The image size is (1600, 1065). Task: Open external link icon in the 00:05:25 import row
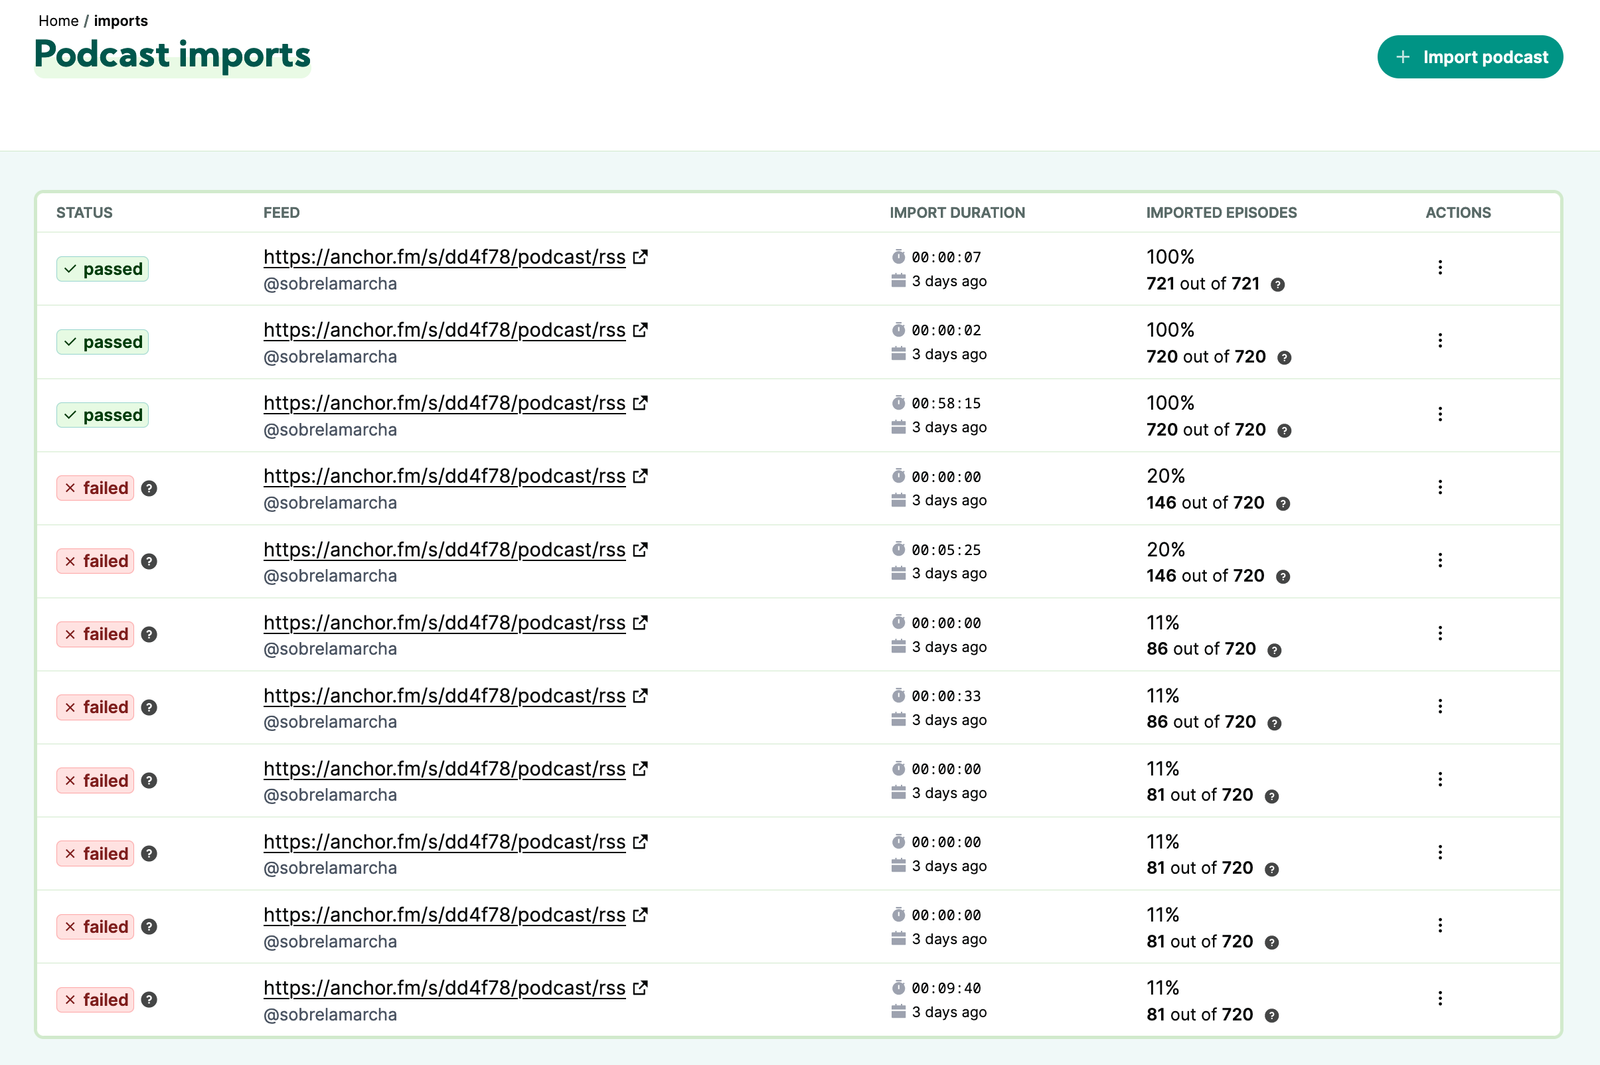[640, 550]
